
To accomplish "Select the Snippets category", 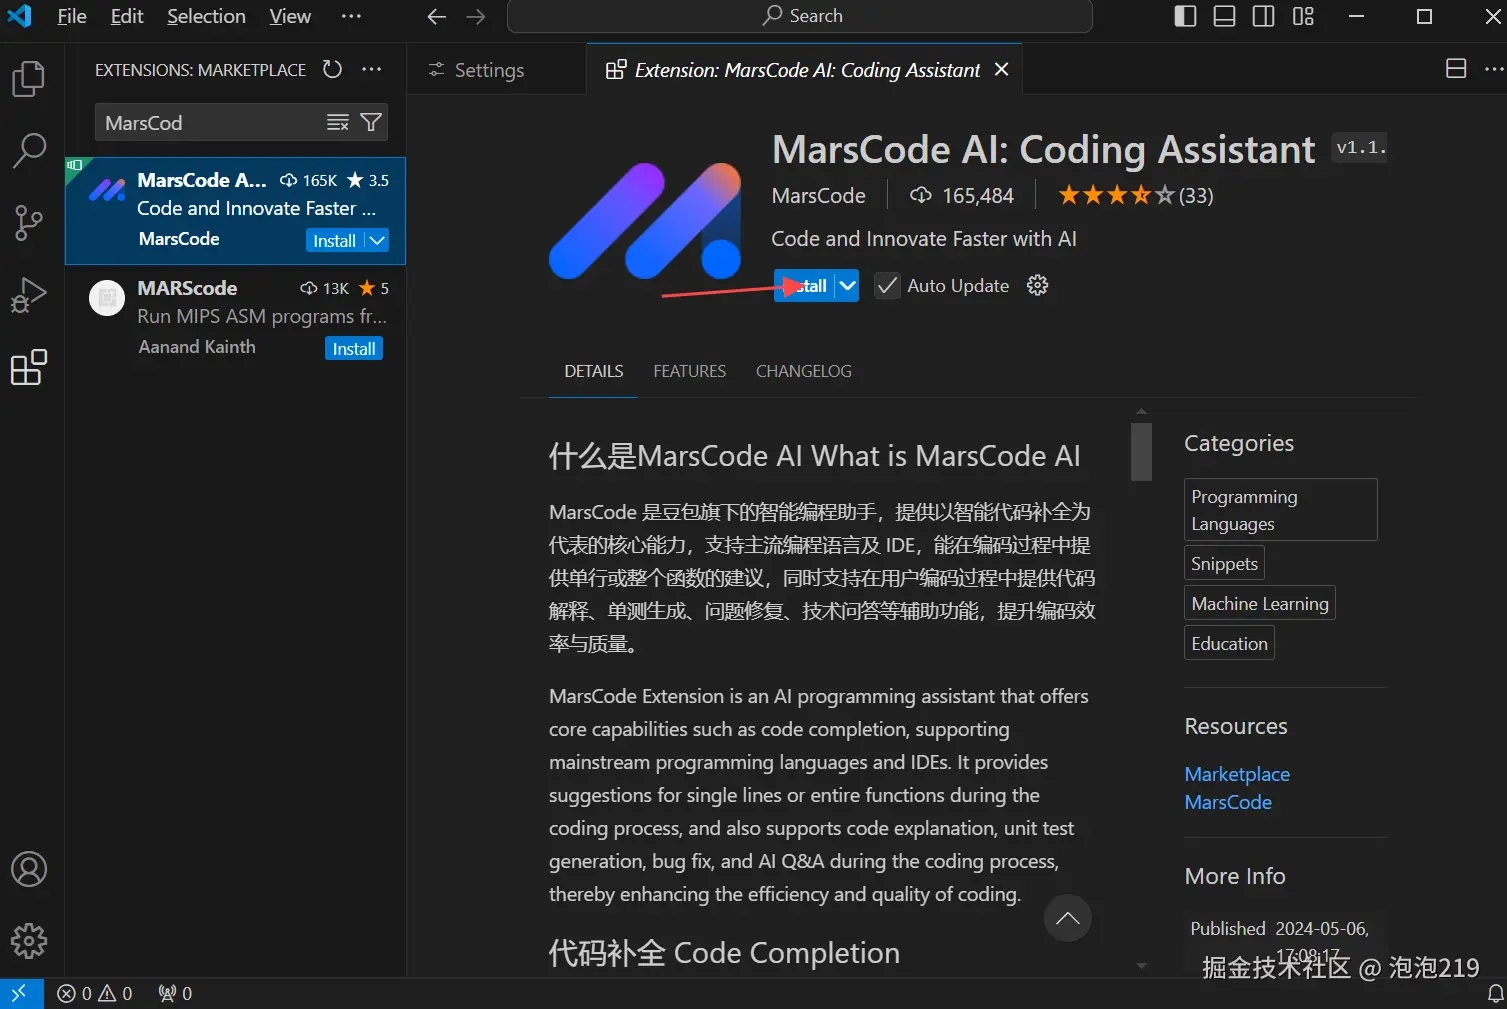I will point(1224,563).
